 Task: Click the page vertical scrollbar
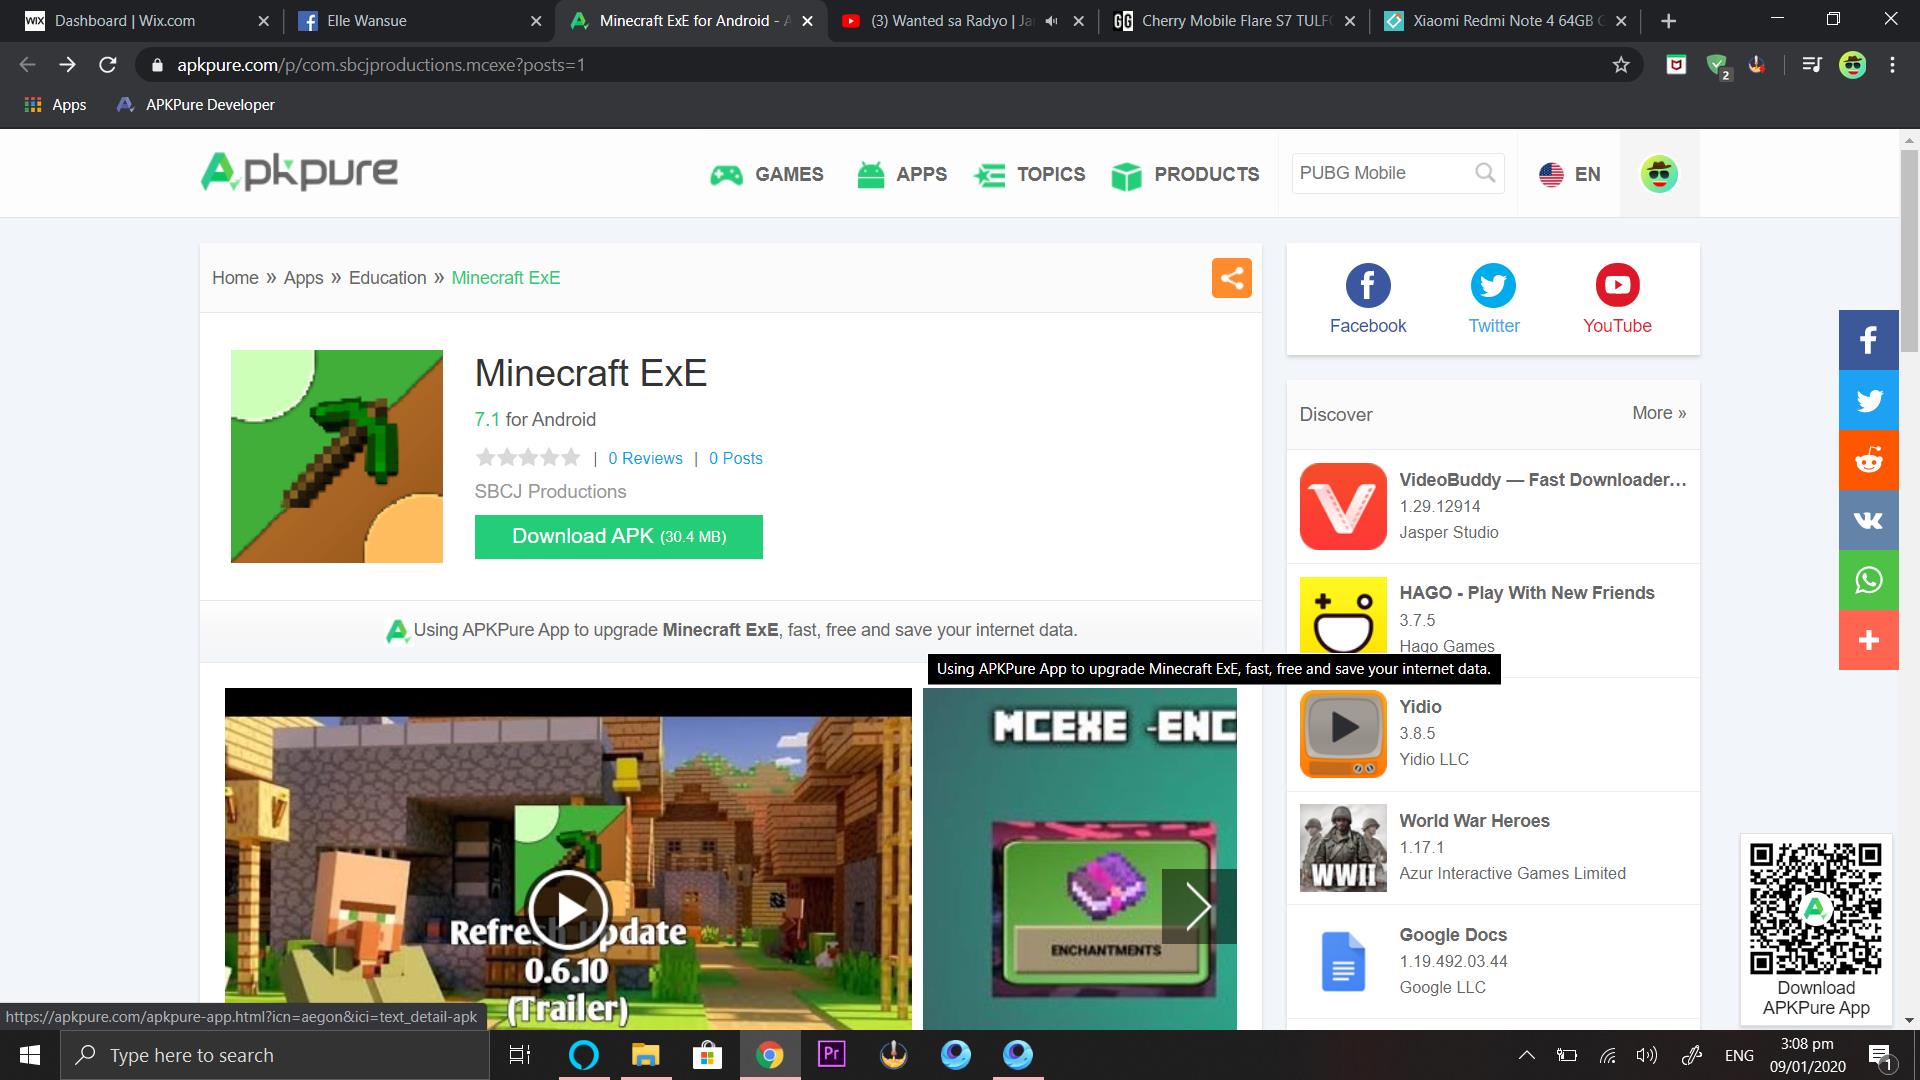[1909, 250]
